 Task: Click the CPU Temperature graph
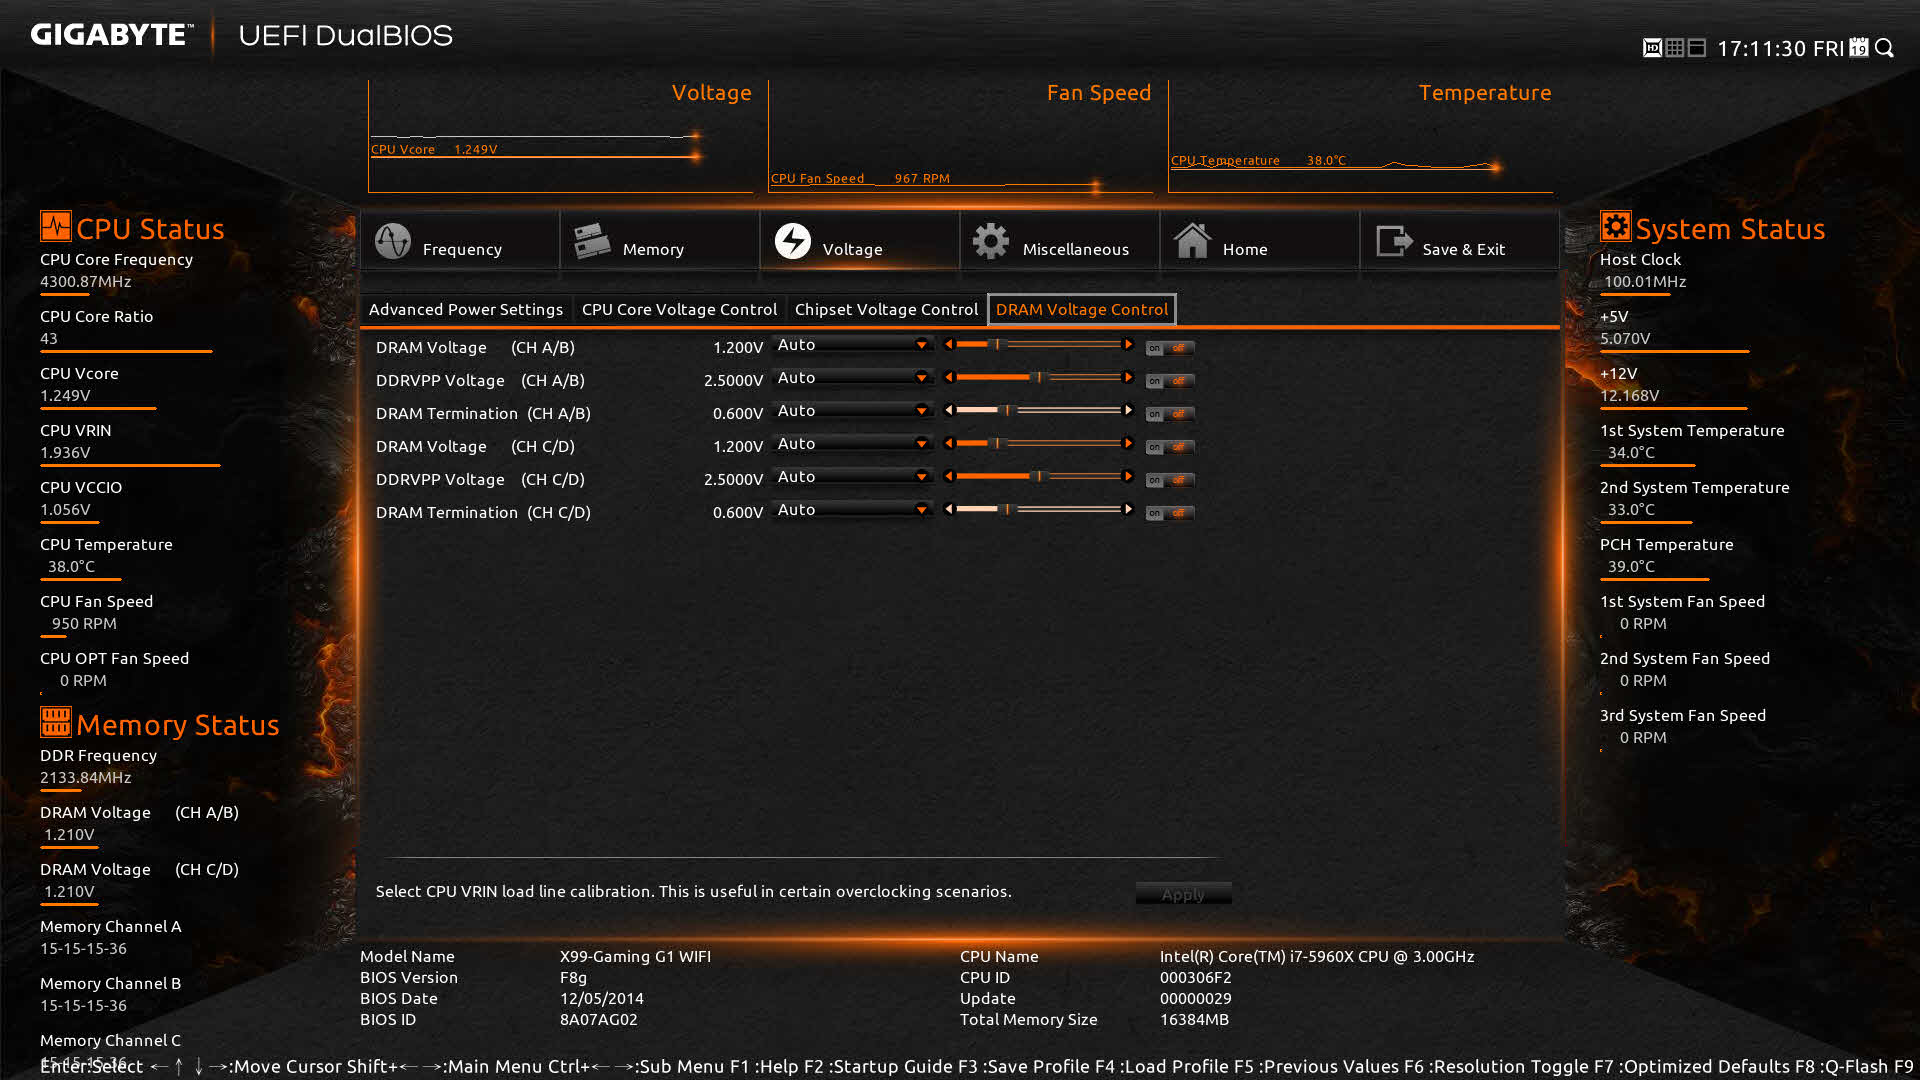pyautogui.click(x=1360, y=137)
